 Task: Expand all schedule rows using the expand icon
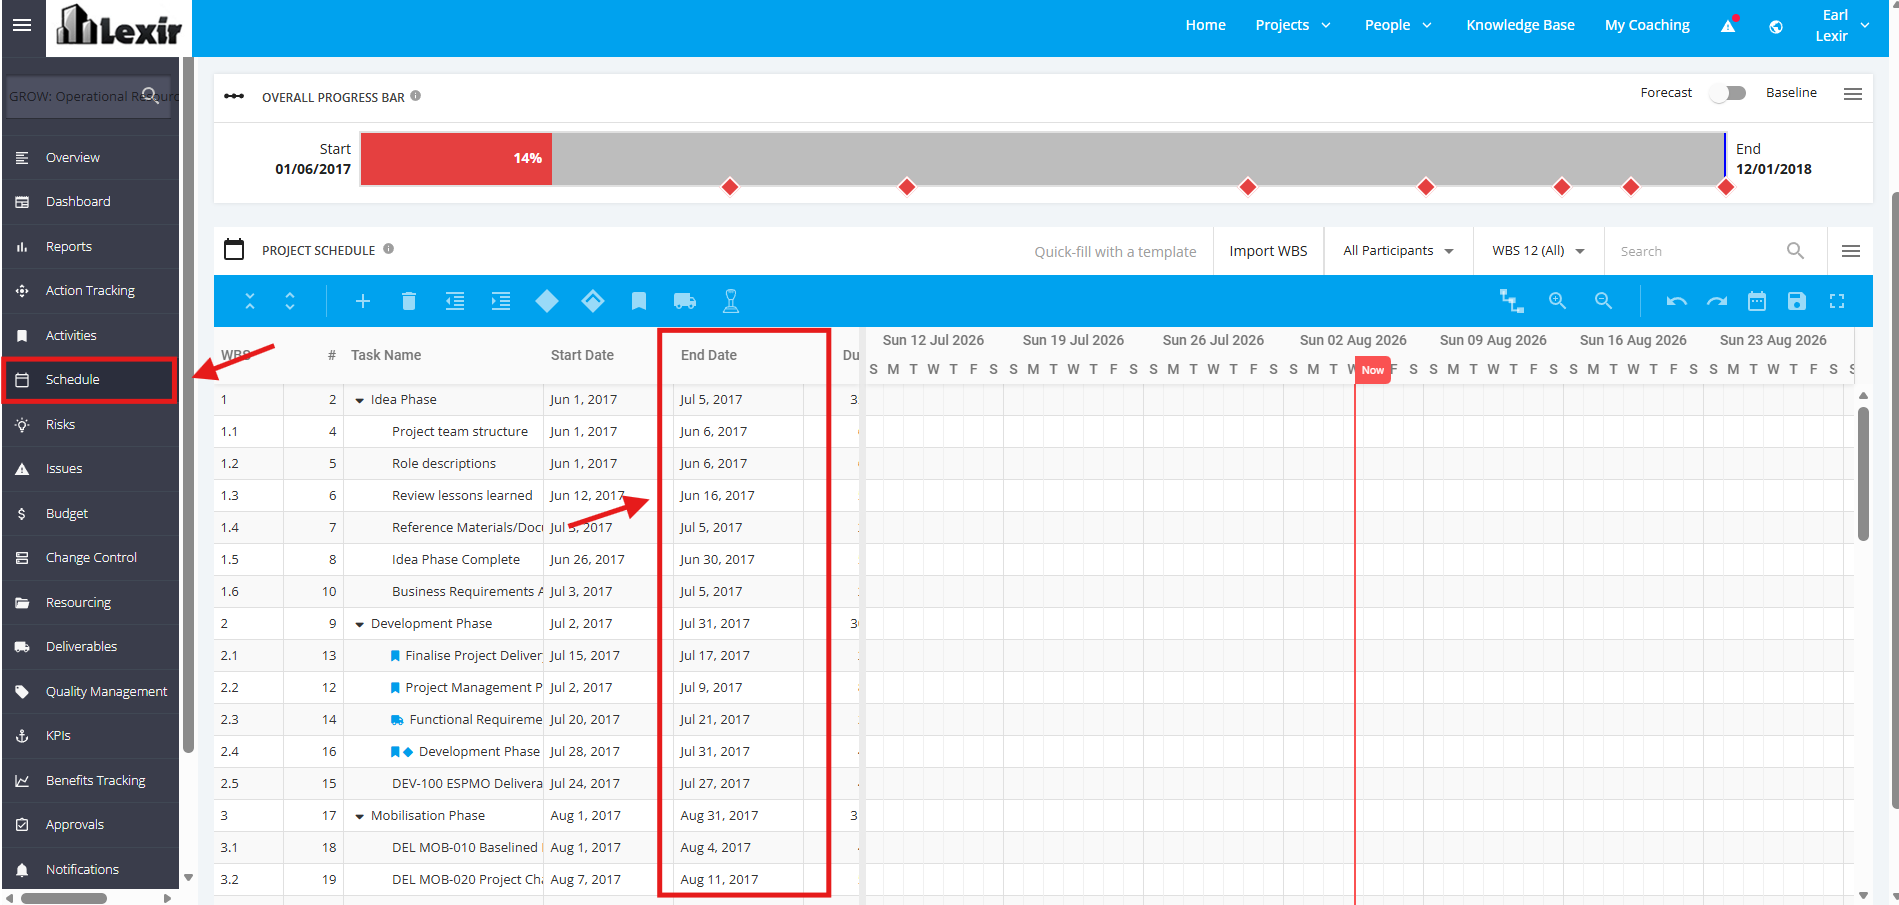coord(290,301)
